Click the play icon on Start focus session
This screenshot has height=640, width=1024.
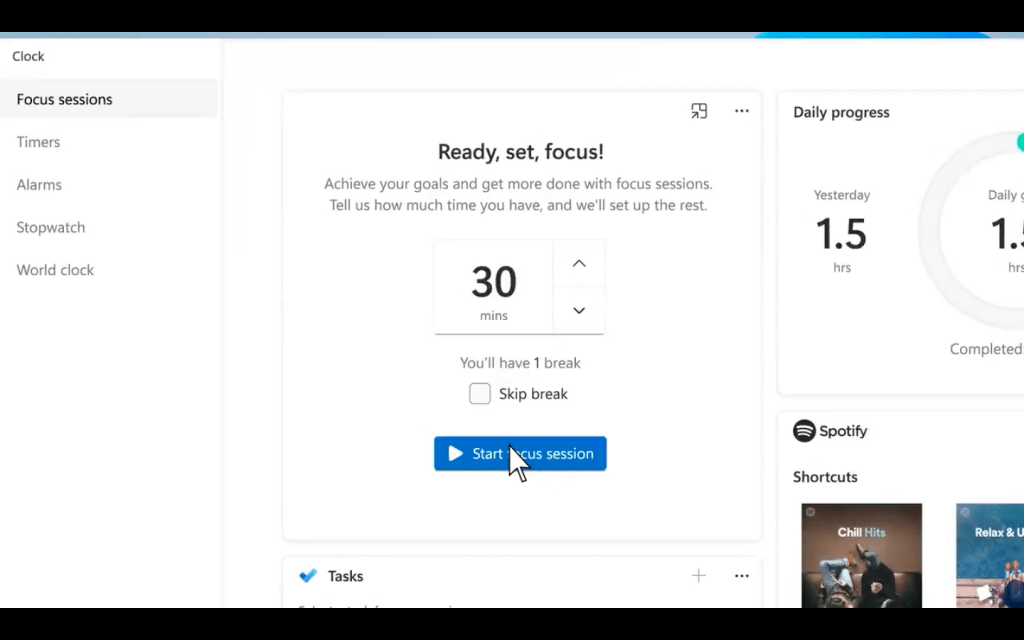click(x=455, y=453)
